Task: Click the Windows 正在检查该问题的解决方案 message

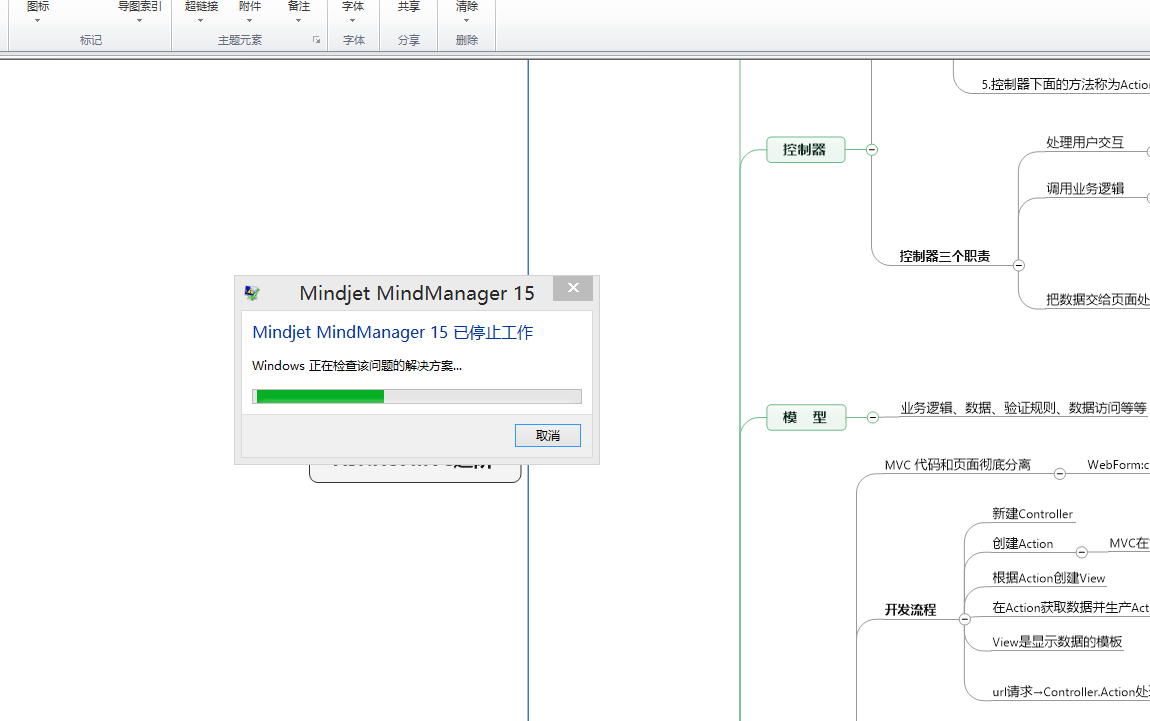Action: tap(356, 365)
